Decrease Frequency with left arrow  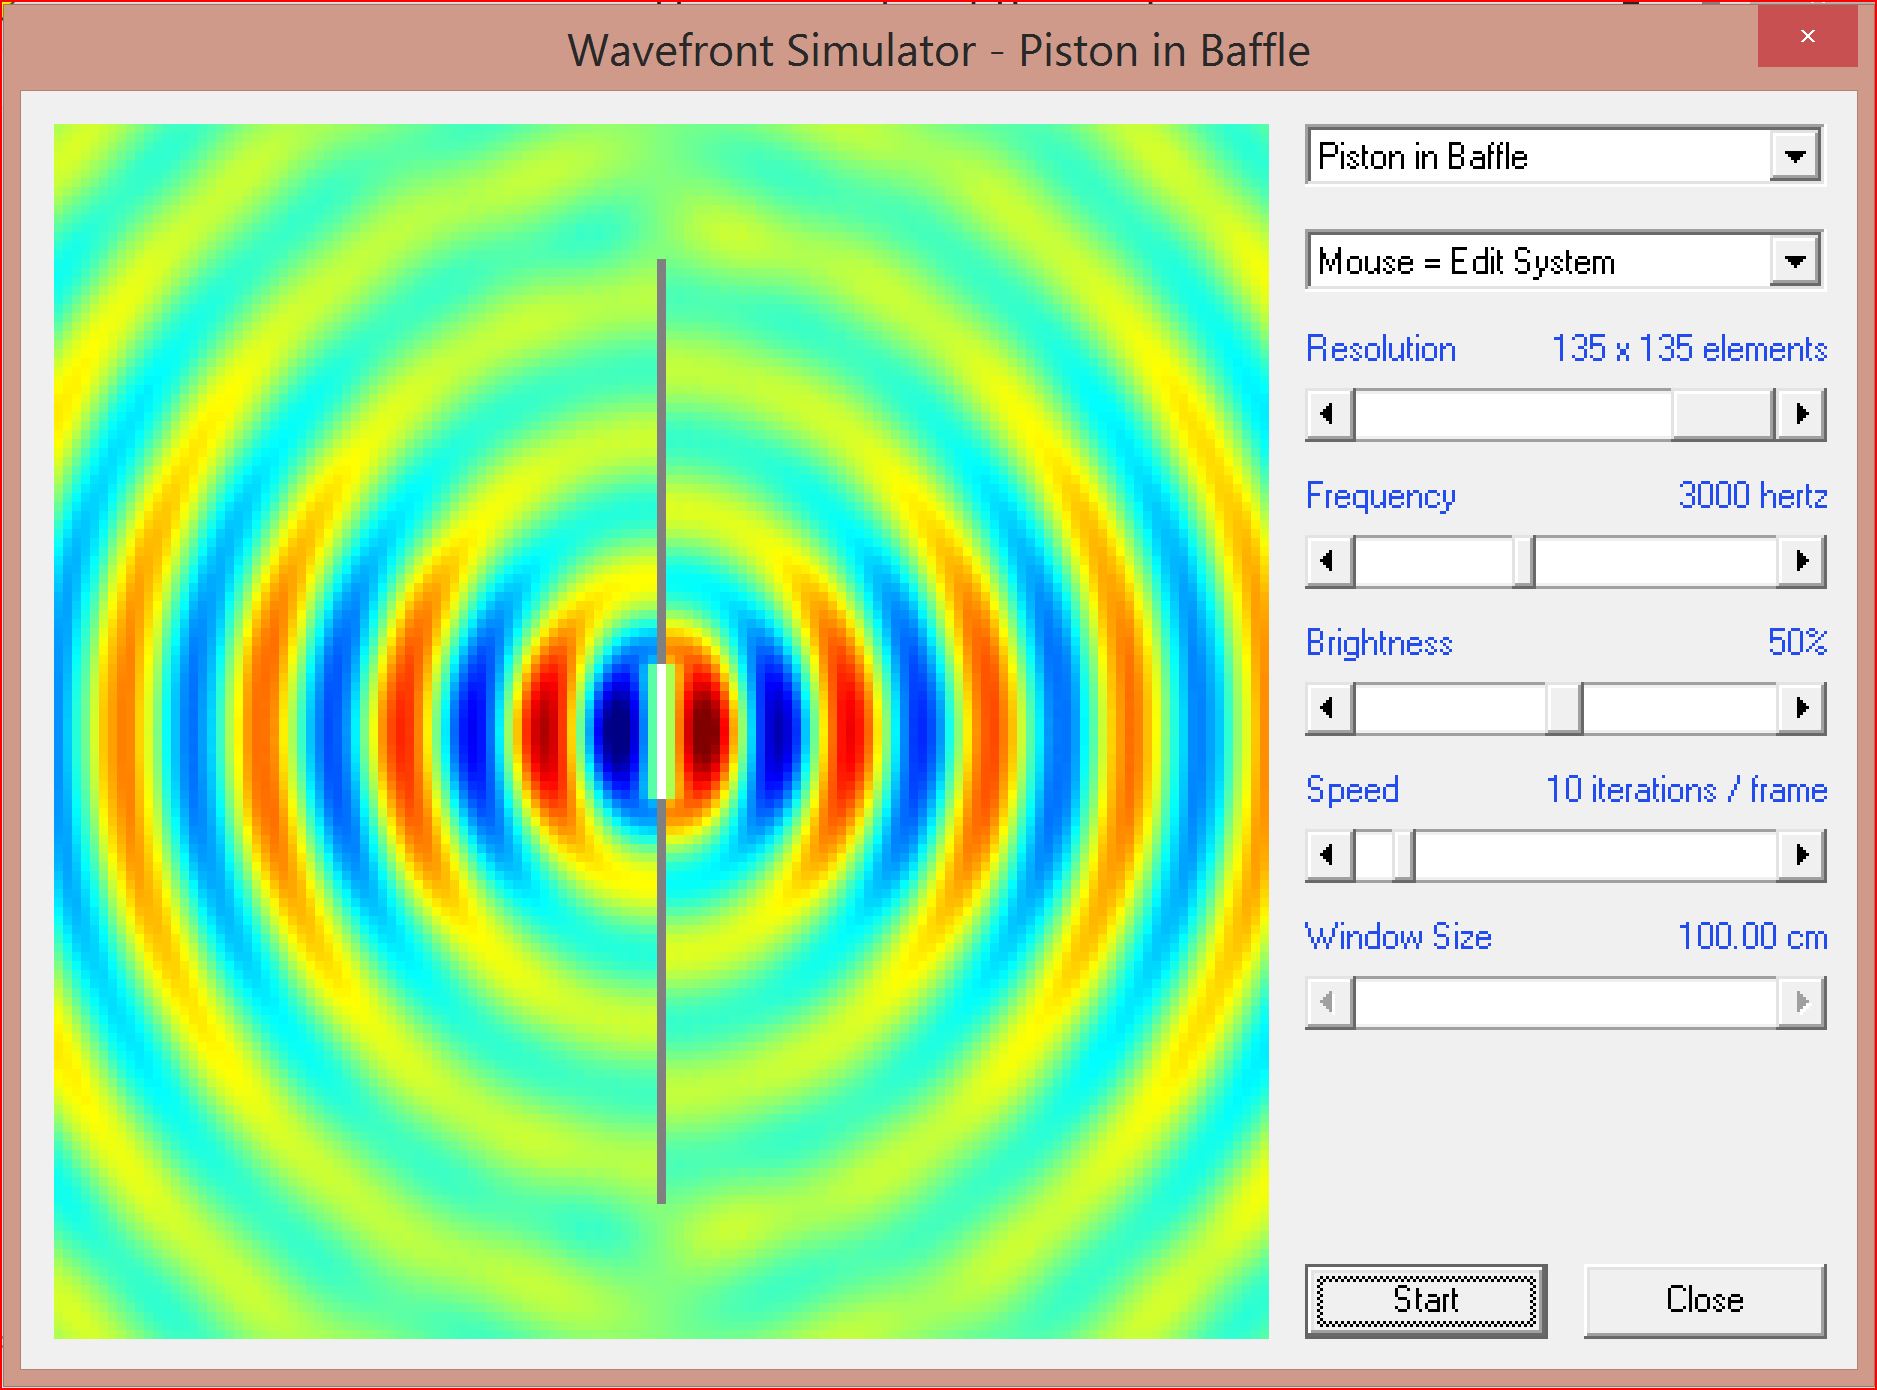coord(1329,561)
